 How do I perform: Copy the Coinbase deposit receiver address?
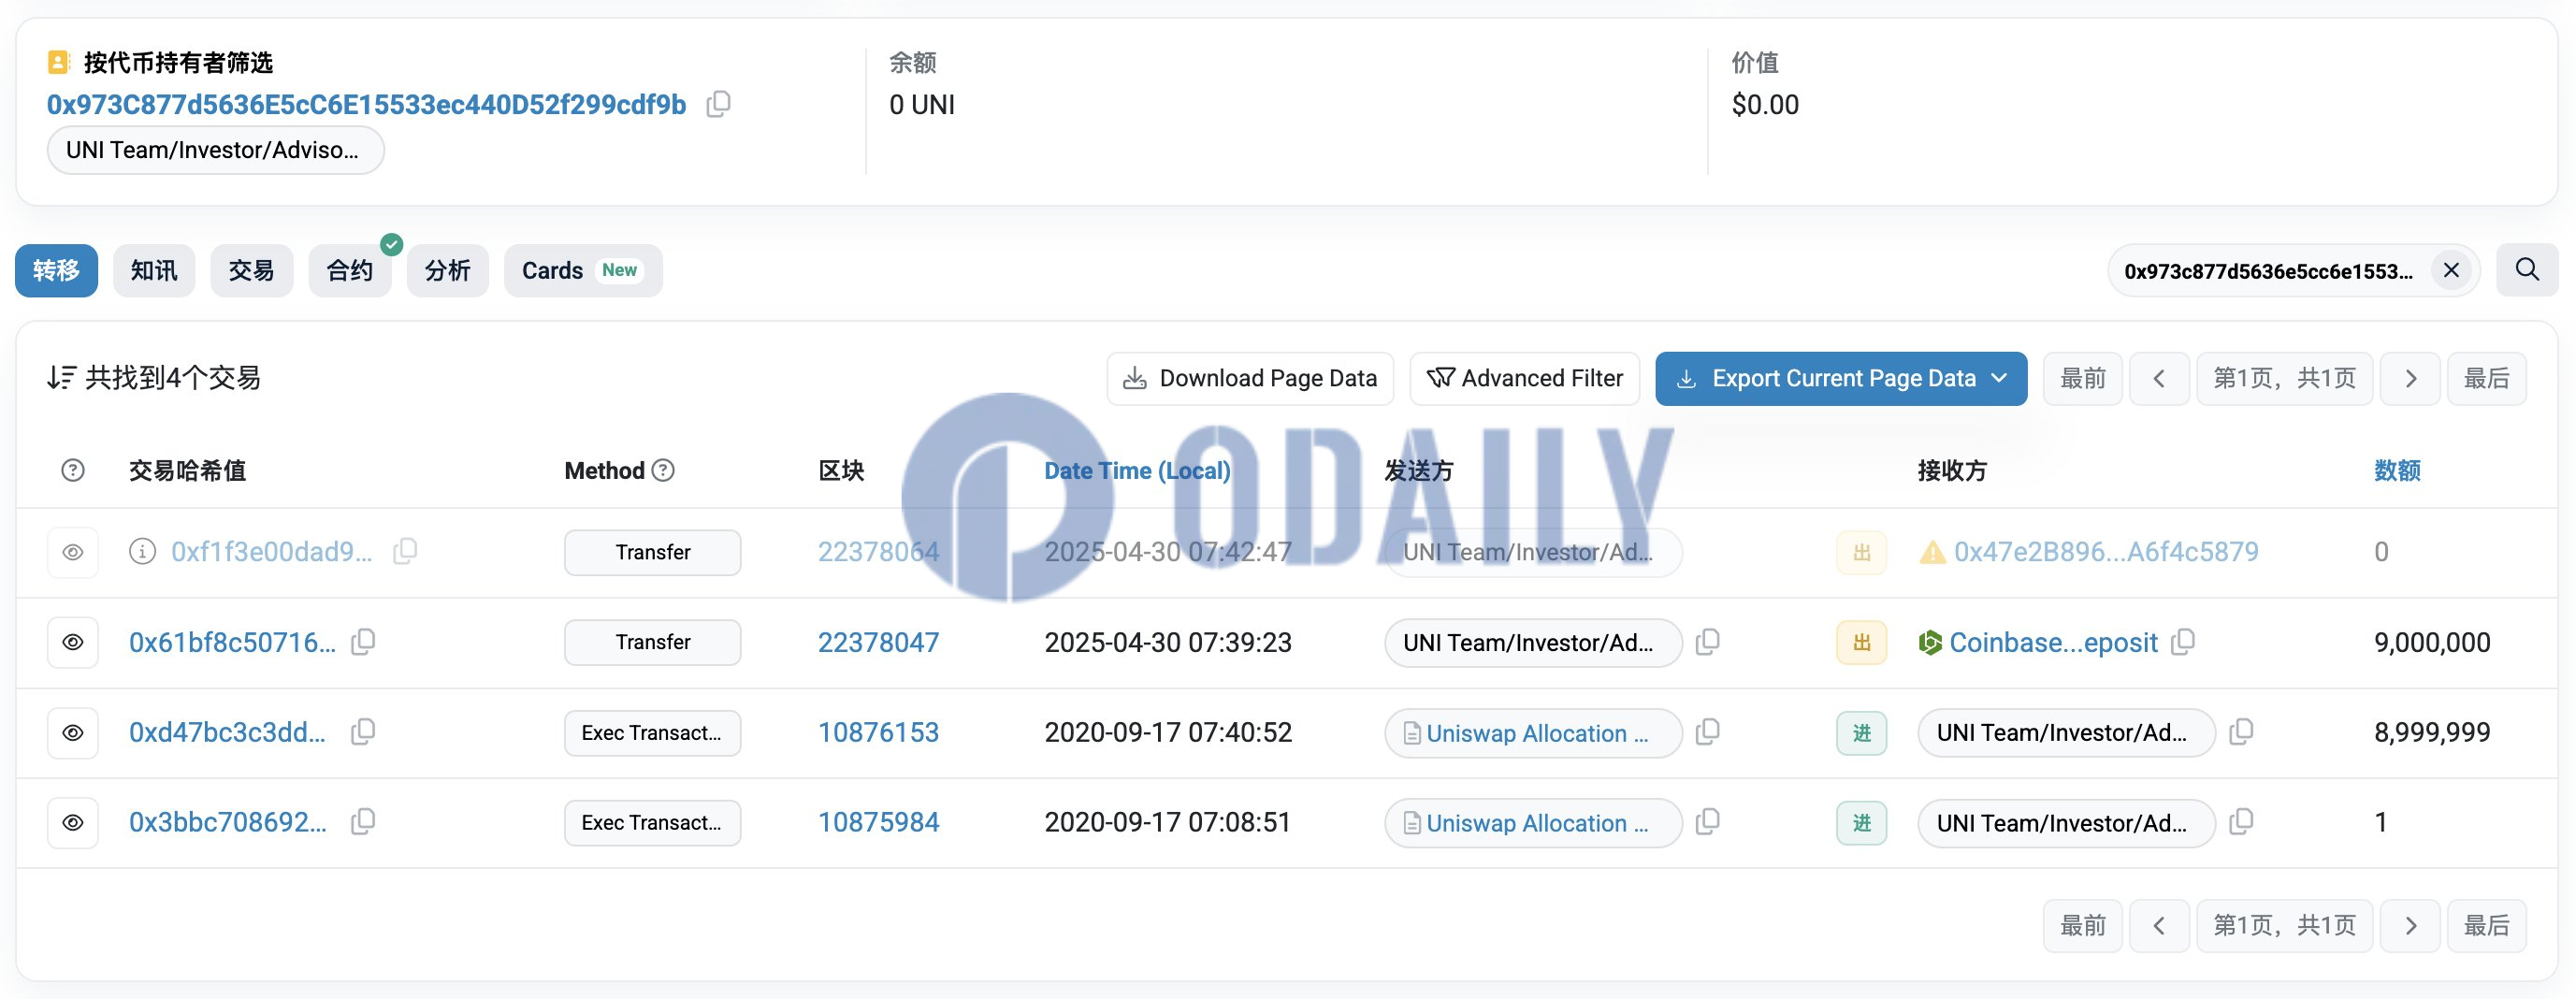click(2183, 642)
